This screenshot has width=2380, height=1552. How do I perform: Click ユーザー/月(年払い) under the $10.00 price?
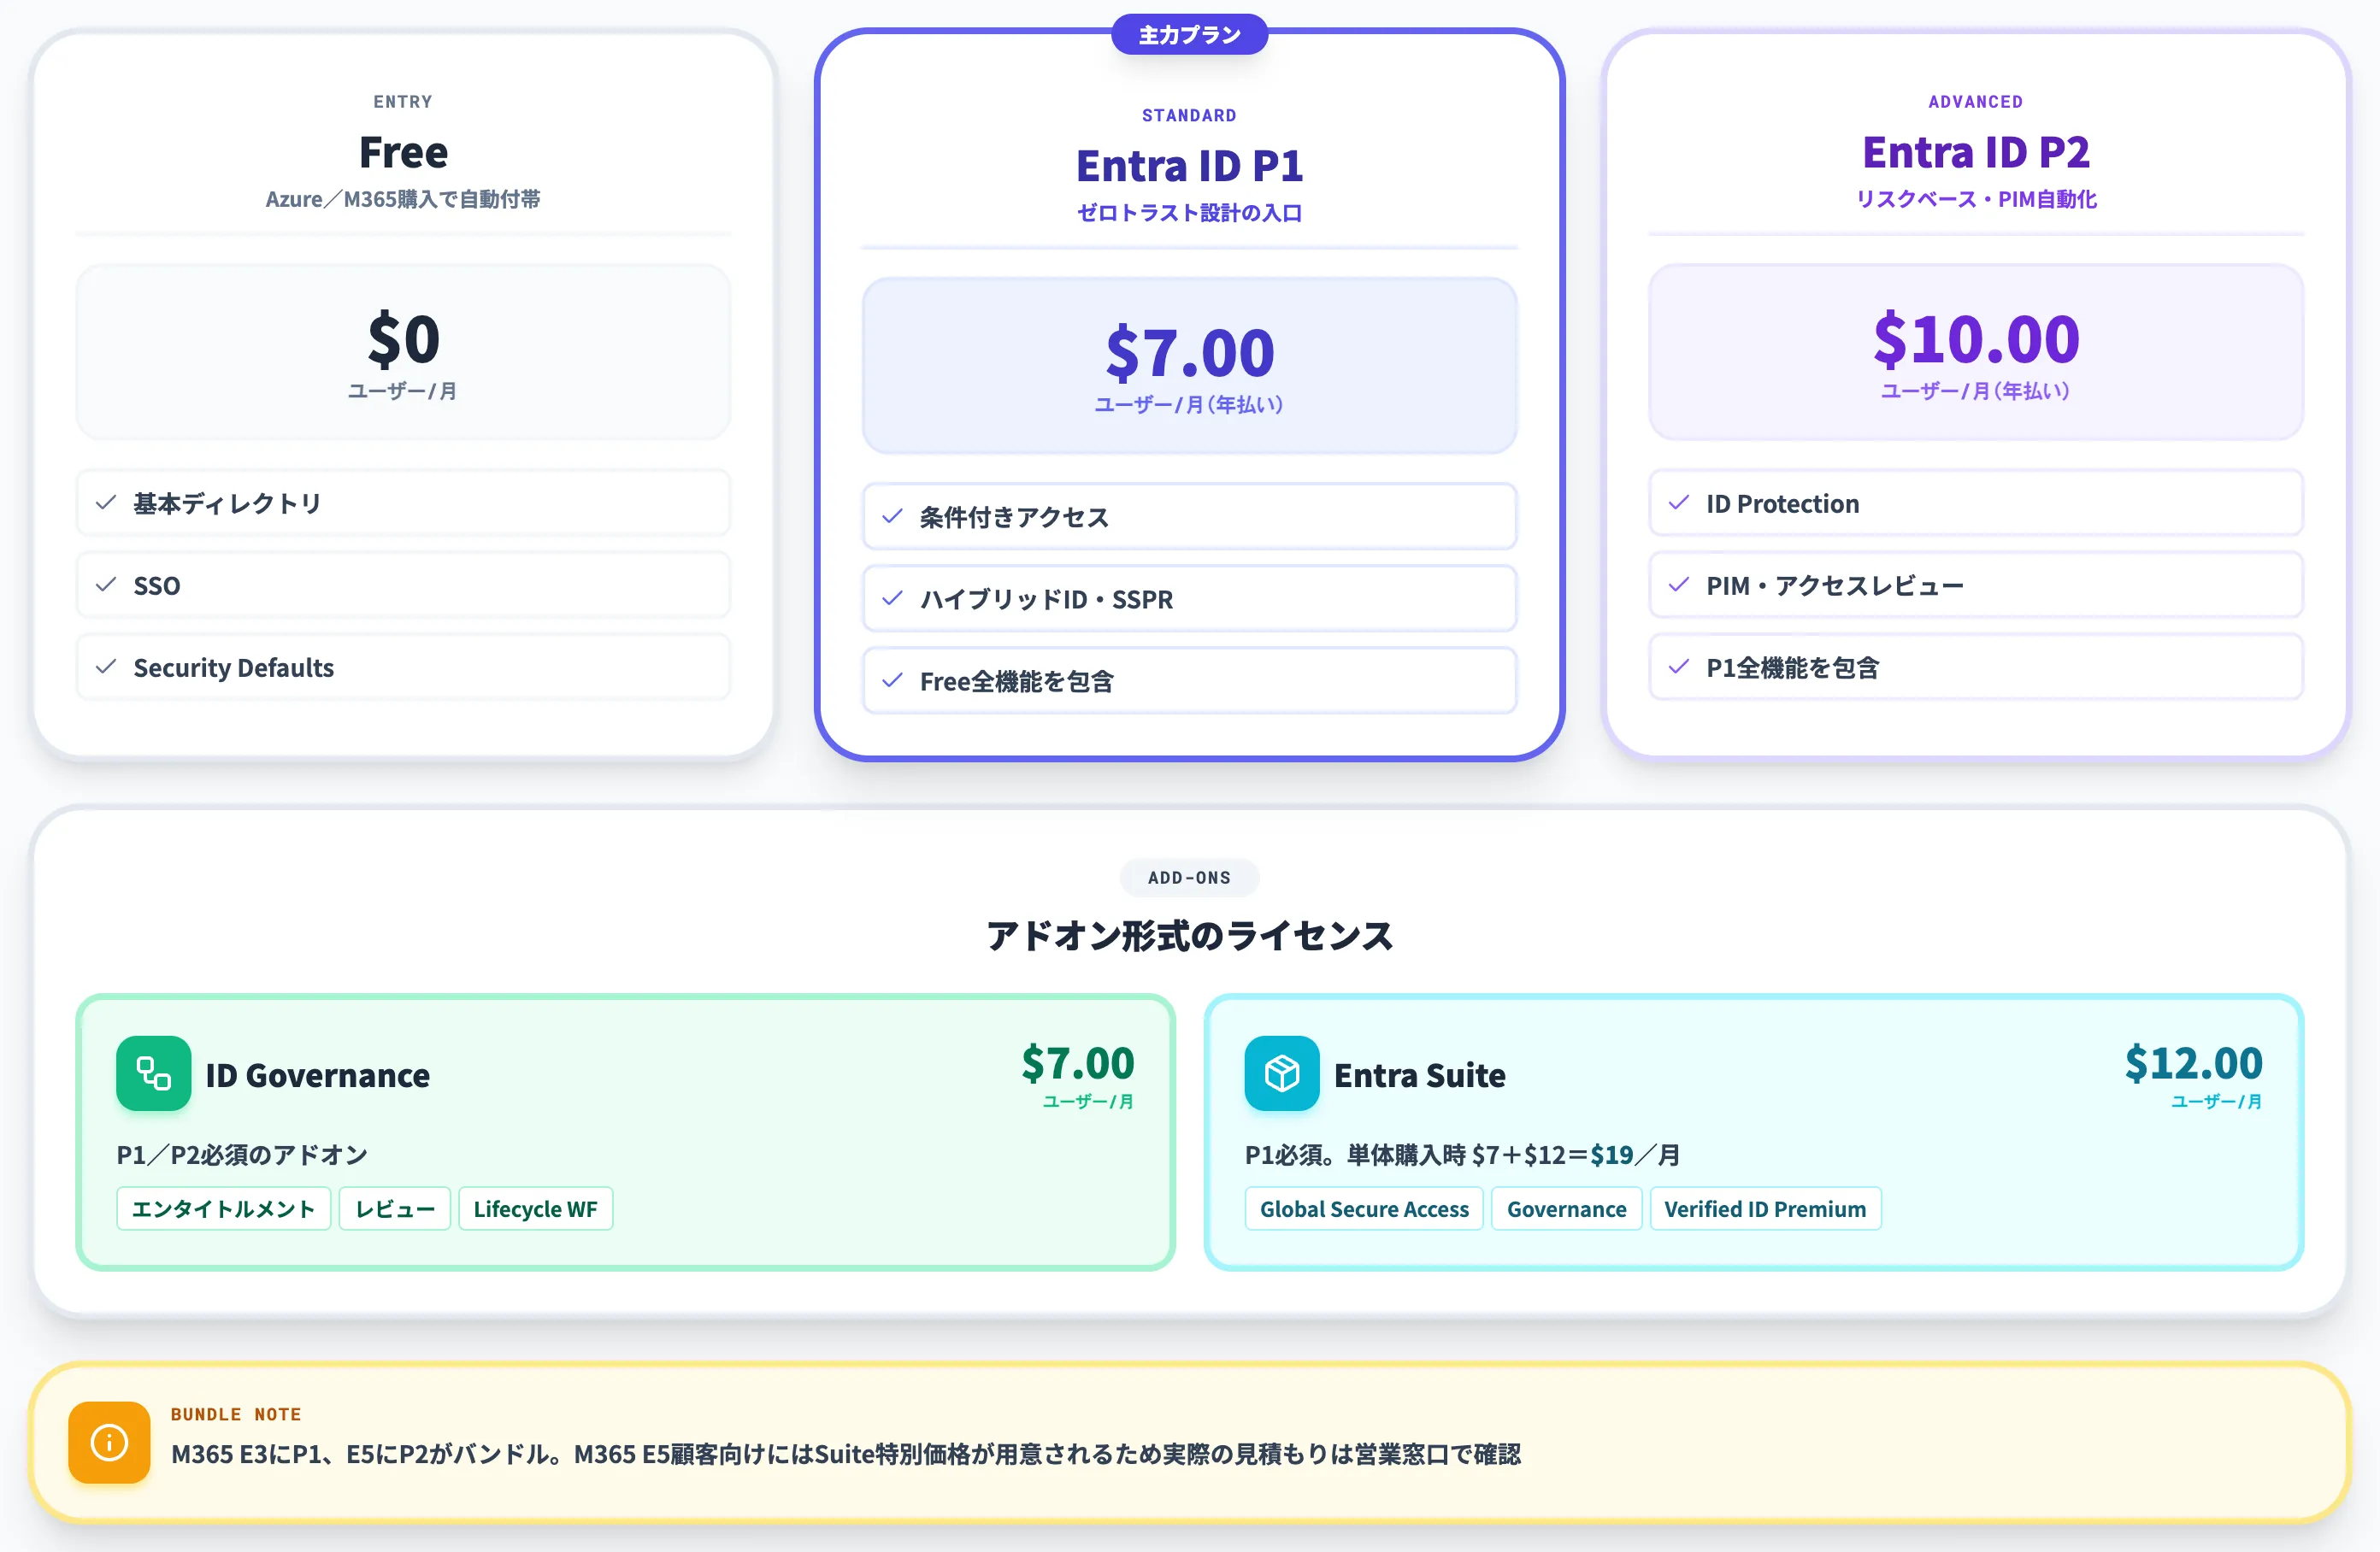1976,391
